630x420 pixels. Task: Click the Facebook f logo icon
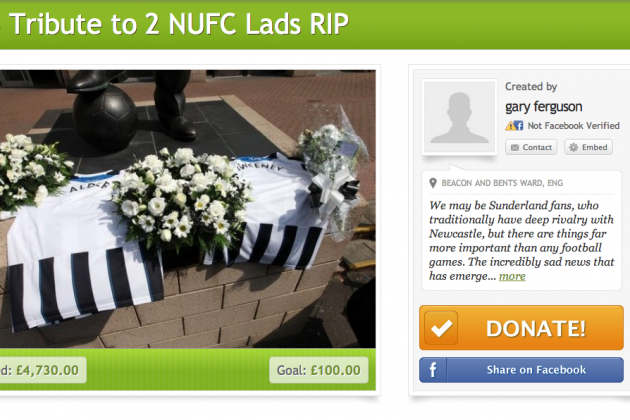433,370
